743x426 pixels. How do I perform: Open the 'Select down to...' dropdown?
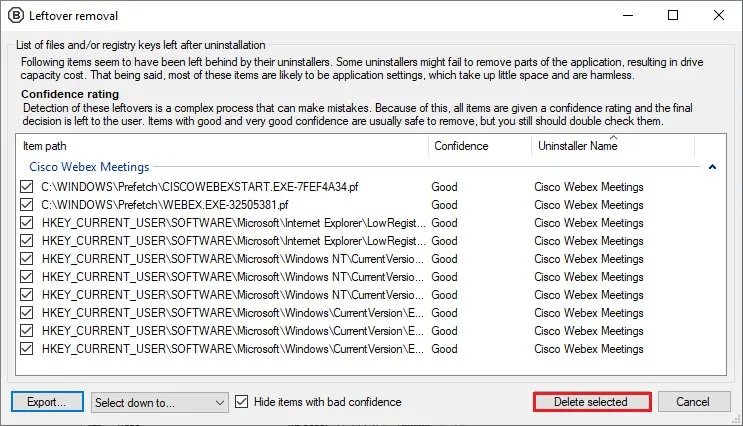coord(160,402)
